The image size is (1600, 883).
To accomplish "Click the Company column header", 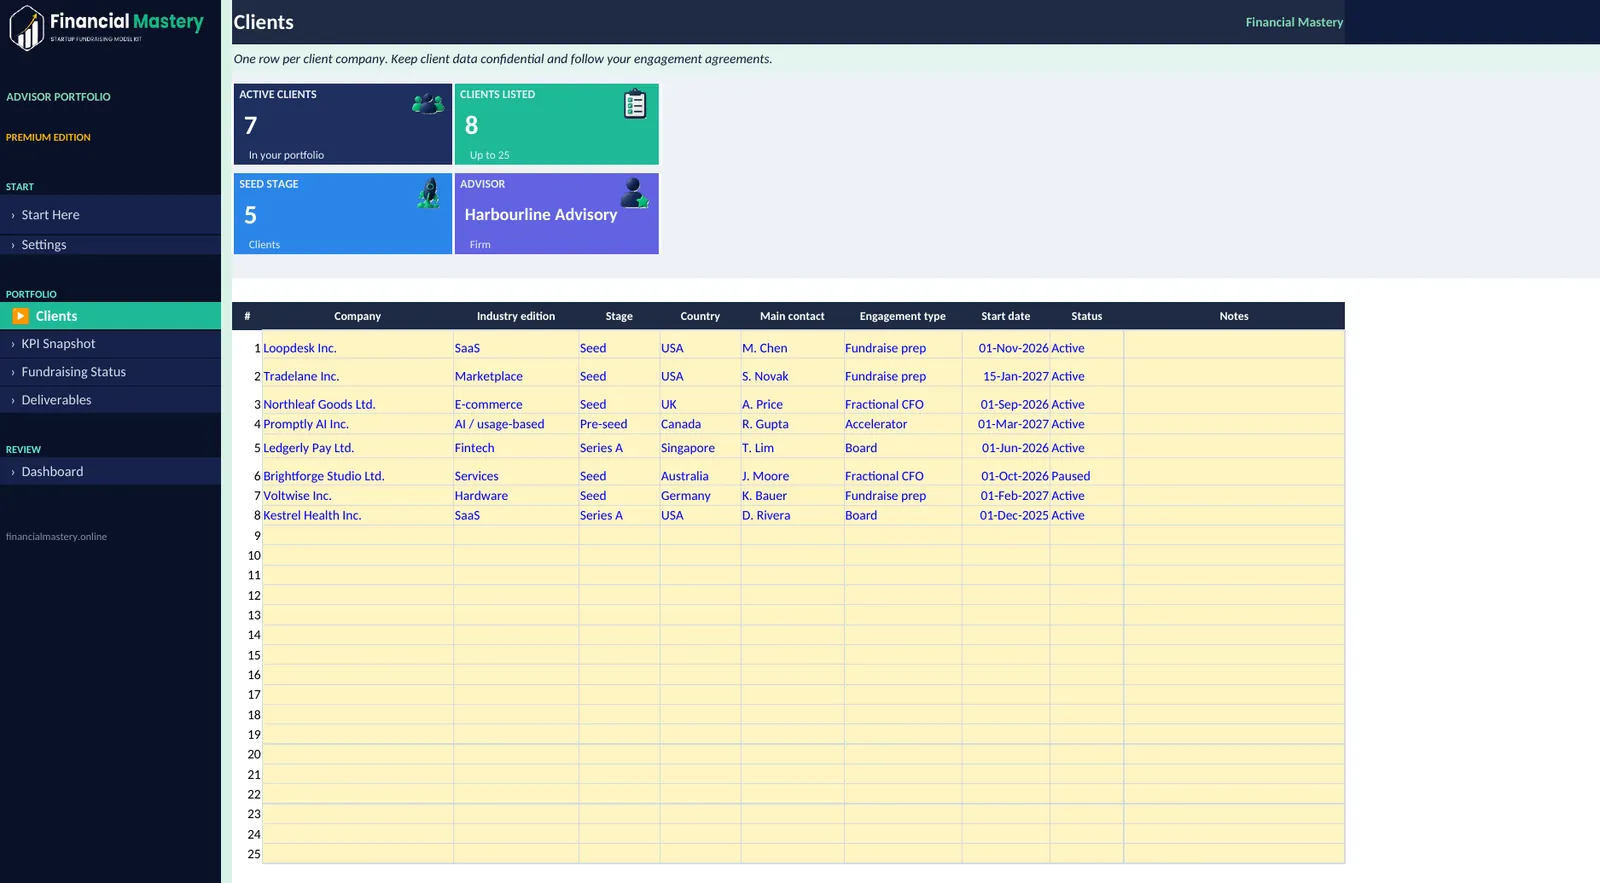I will tap(357, 316).
